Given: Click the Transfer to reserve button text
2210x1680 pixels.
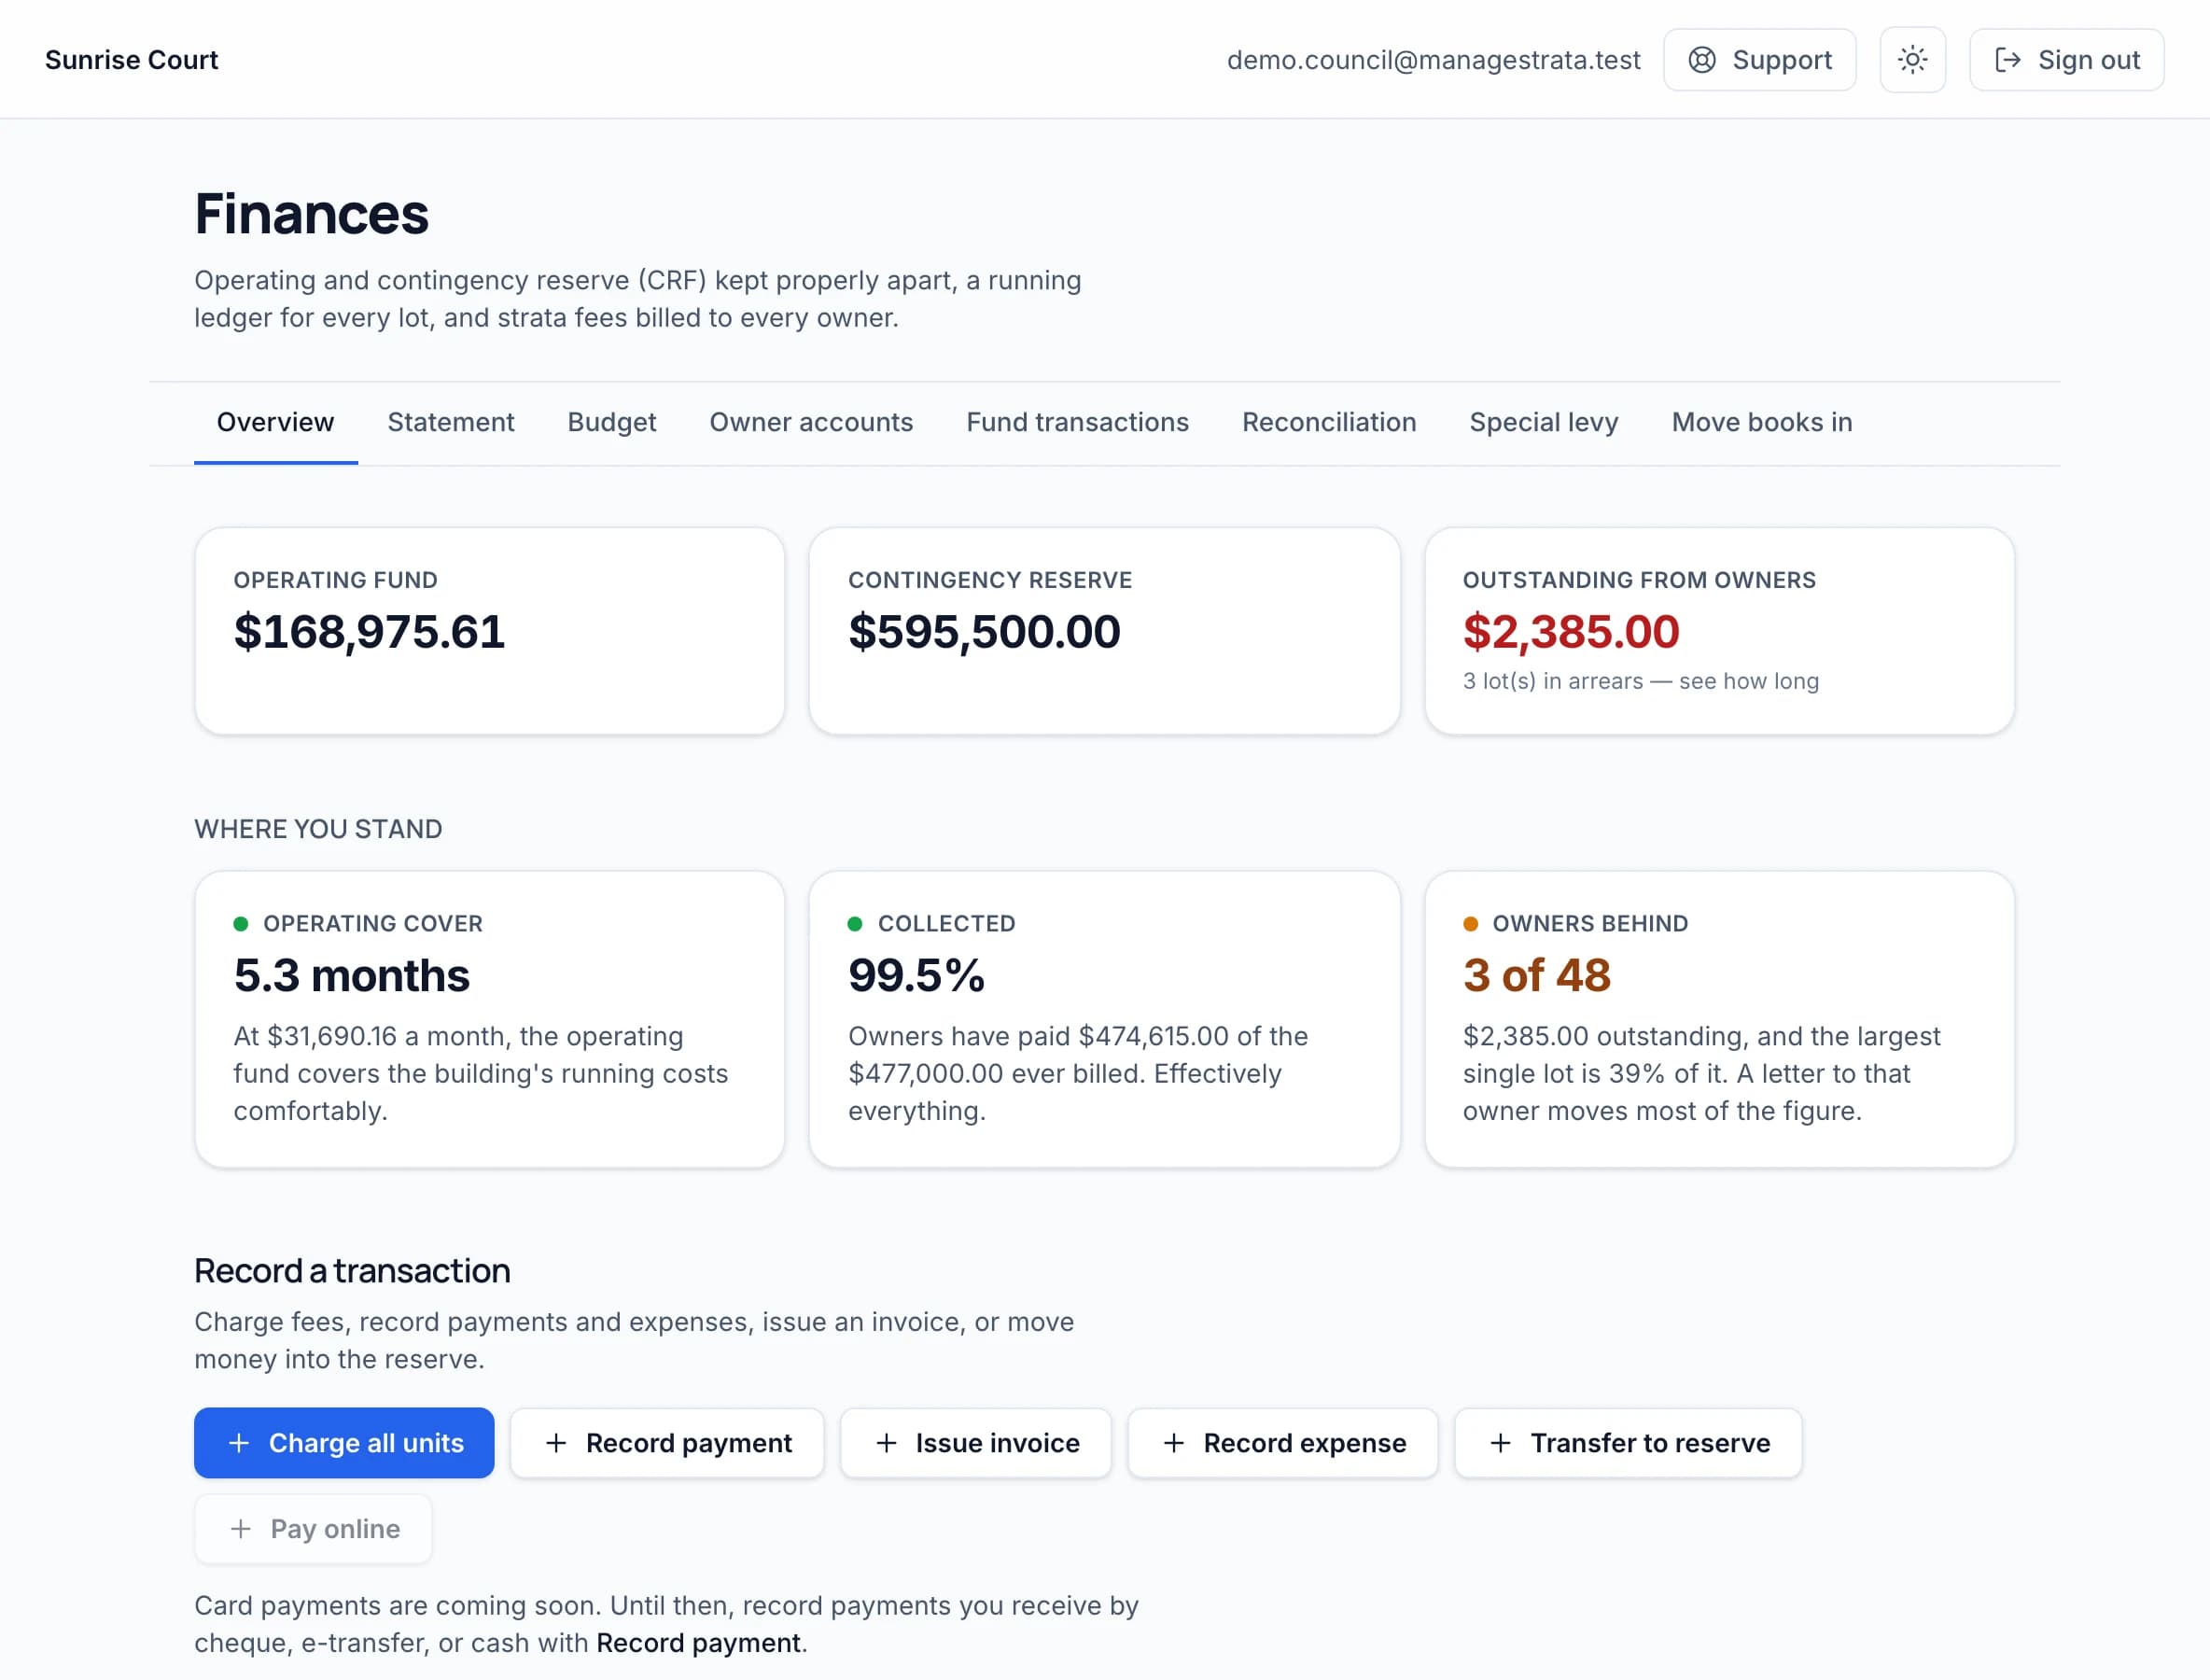Looking at the screenshot, I should pos(1650,1443).
